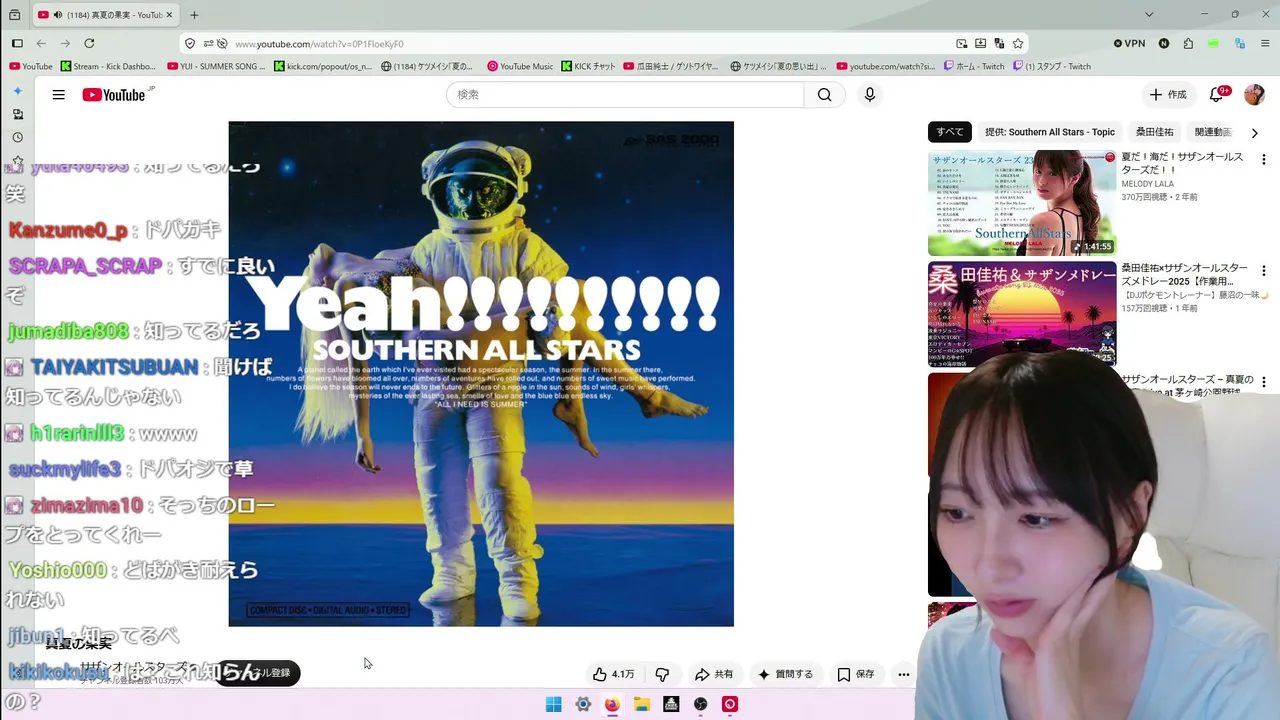
Task: Click the translate page icon in address bar
Action: pyautogui.click(x=999, y=43)
